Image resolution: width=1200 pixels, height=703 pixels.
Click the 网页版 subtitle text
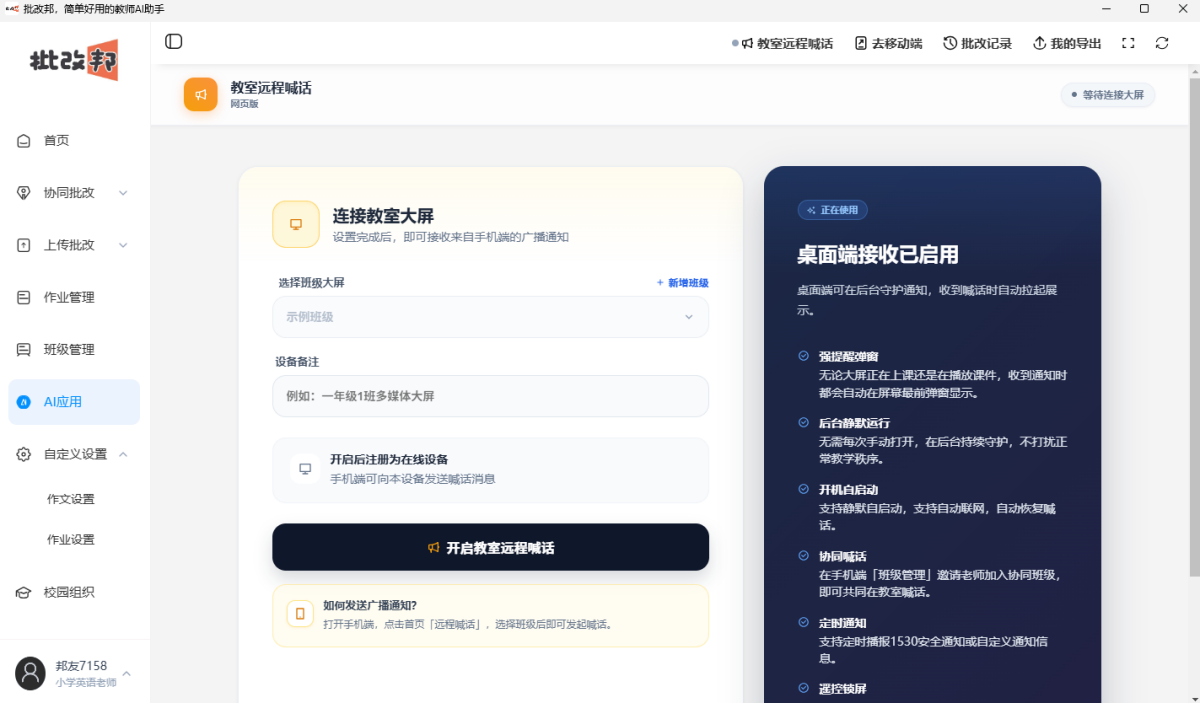click(x=244, y=103)
